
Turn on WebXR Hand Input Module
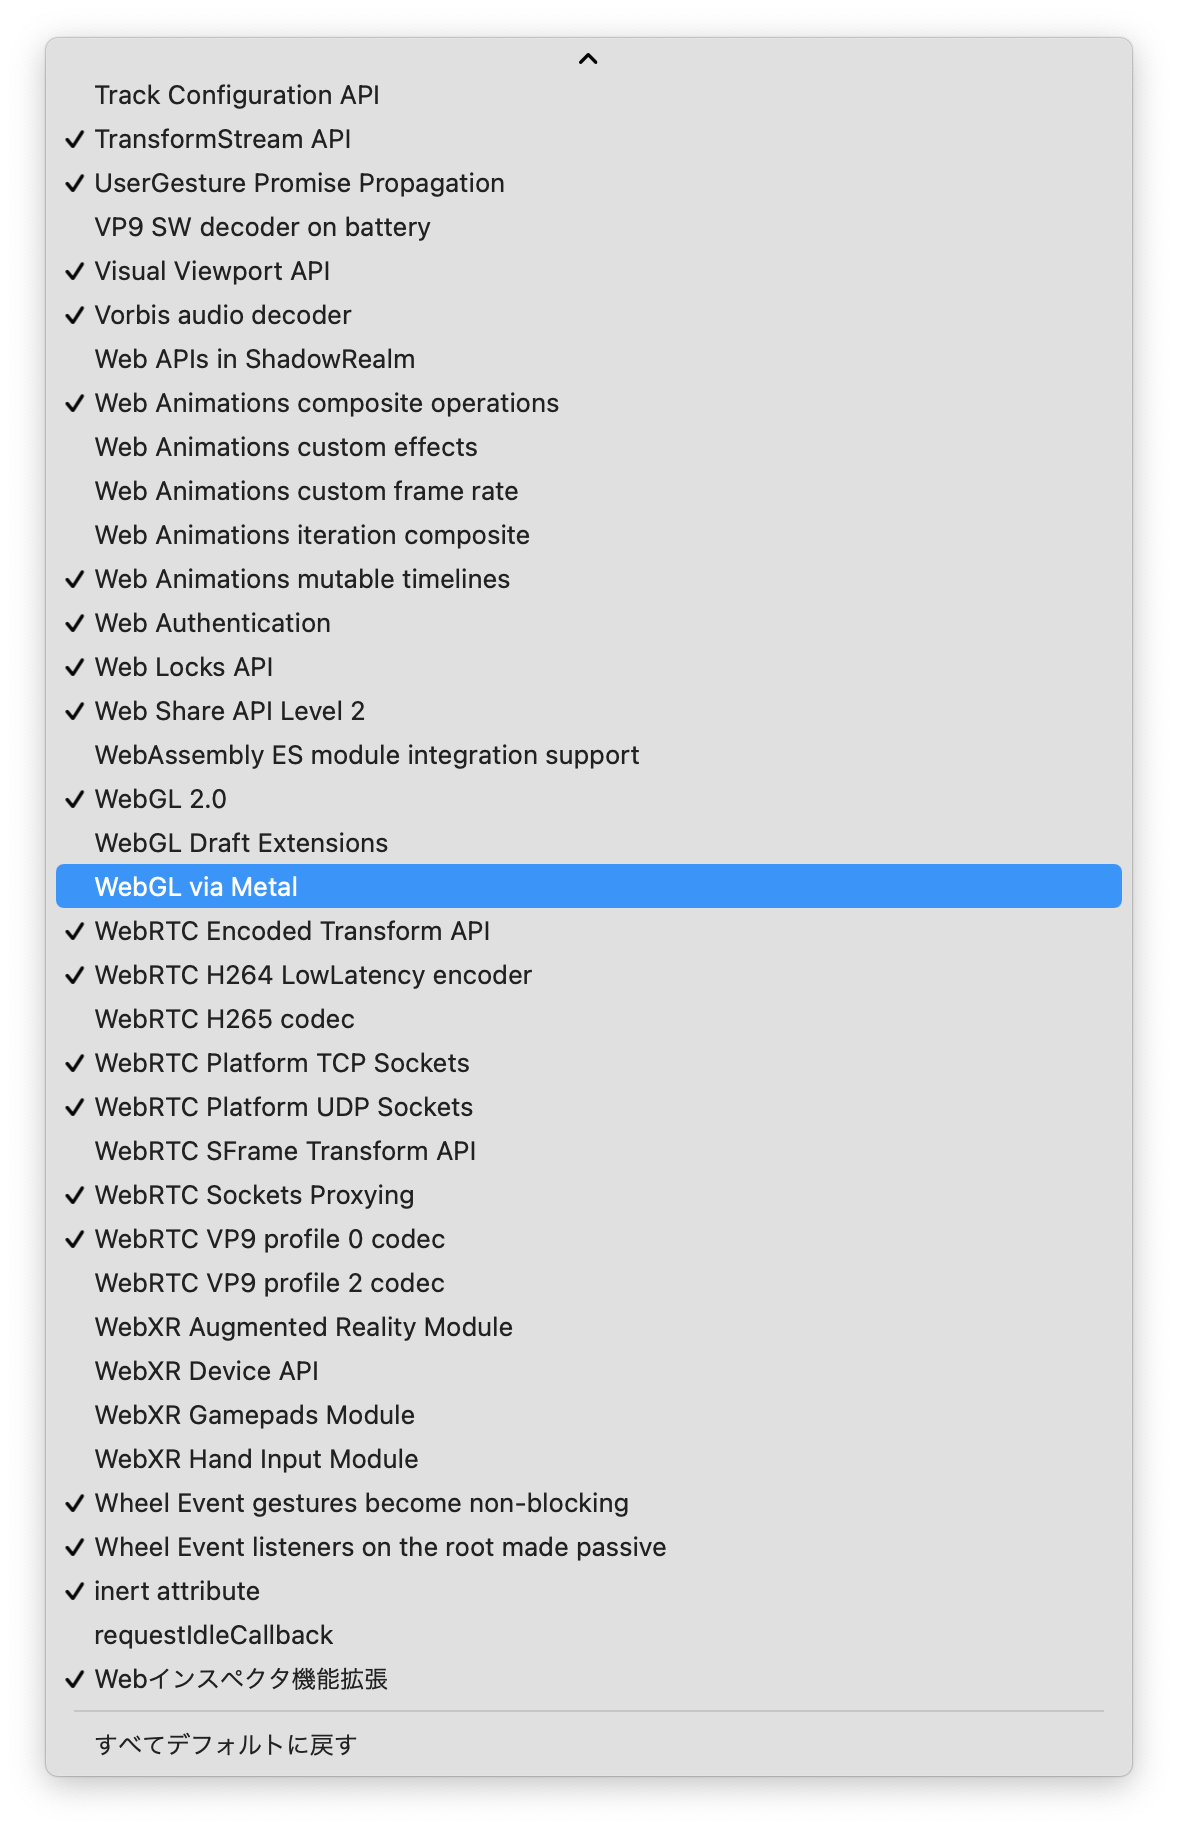[x=256, y=1459]
